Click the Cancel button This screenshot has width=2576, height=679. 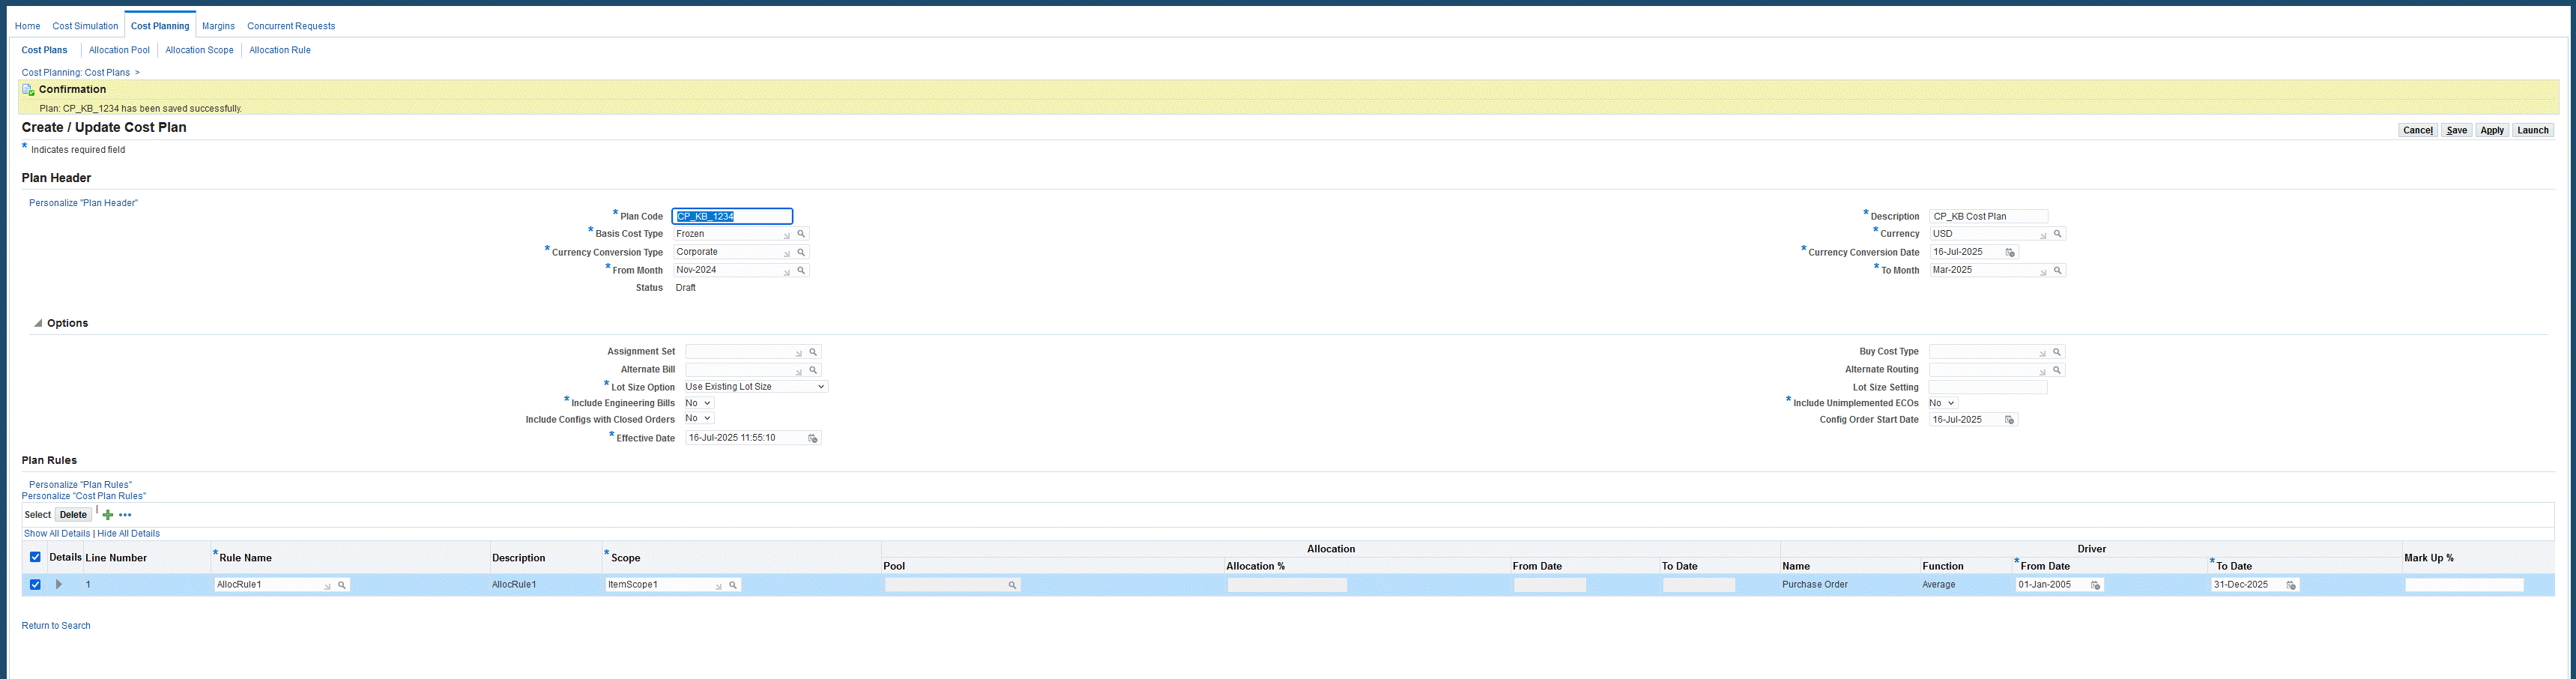point(2417,130)
